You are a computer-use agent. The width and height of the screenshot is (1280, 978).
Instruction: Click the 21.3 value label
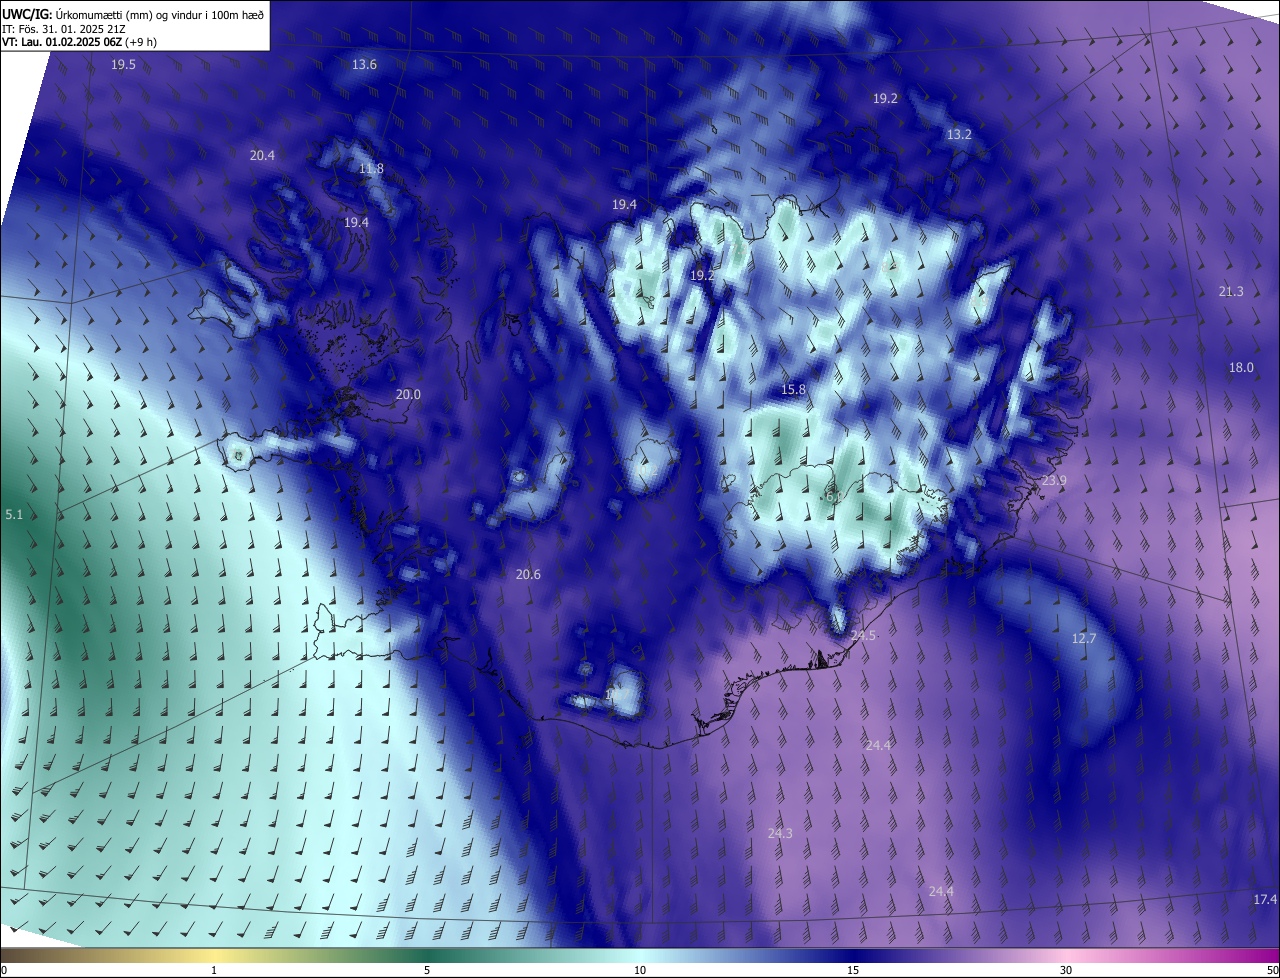1231,292
